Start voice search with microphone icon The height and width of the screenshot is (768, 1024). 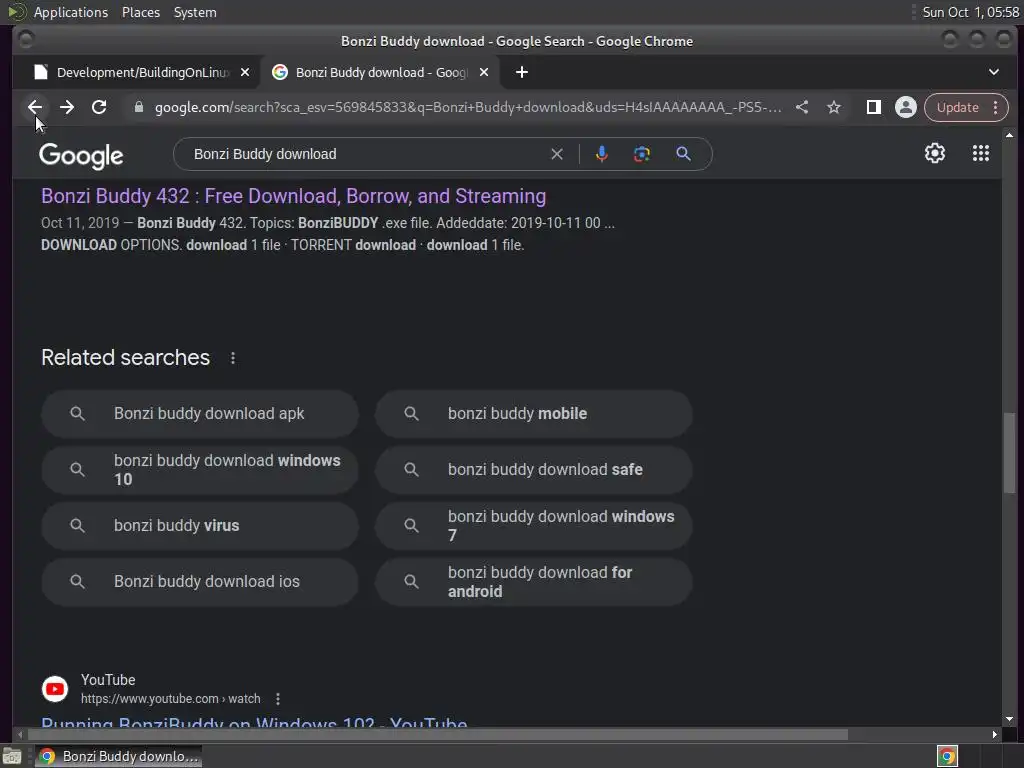[x=602, y=154]
